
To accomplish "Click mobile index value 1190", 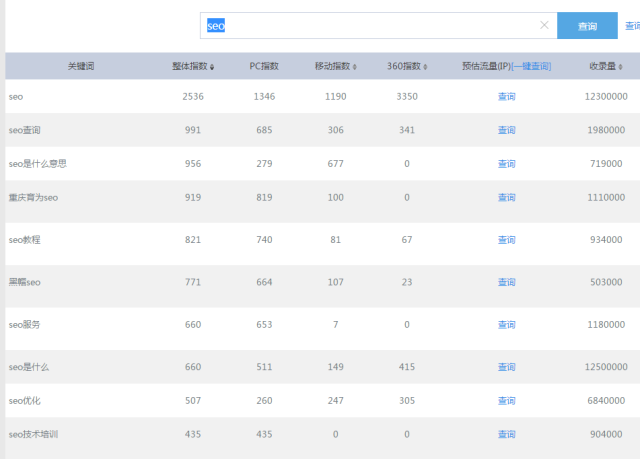I will pyautogui.click(x=336, y=97).
